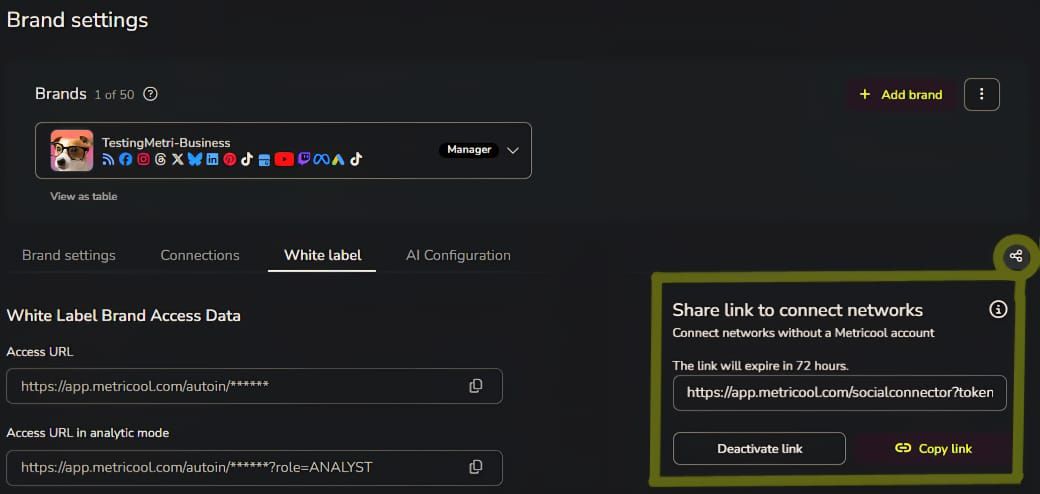This screenshot has width=1040, height=494.
Task: Click the LinkedIn network icon
Action: [x=212, y=159]
